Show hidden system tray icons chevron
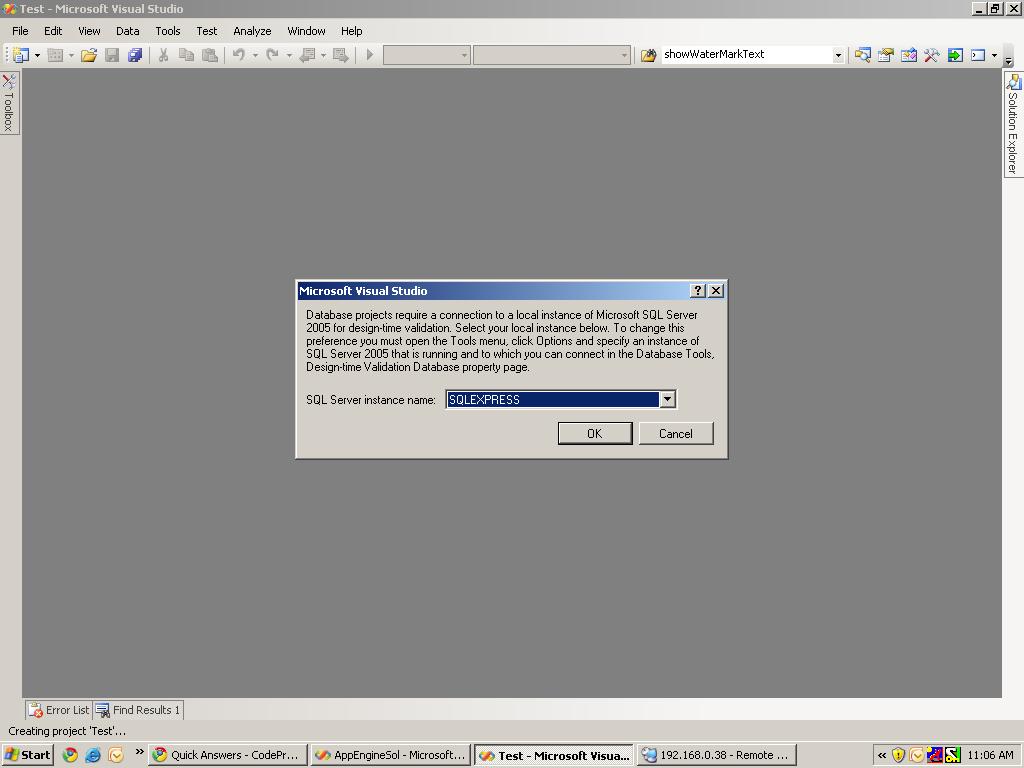 click(x=882, y=756)
